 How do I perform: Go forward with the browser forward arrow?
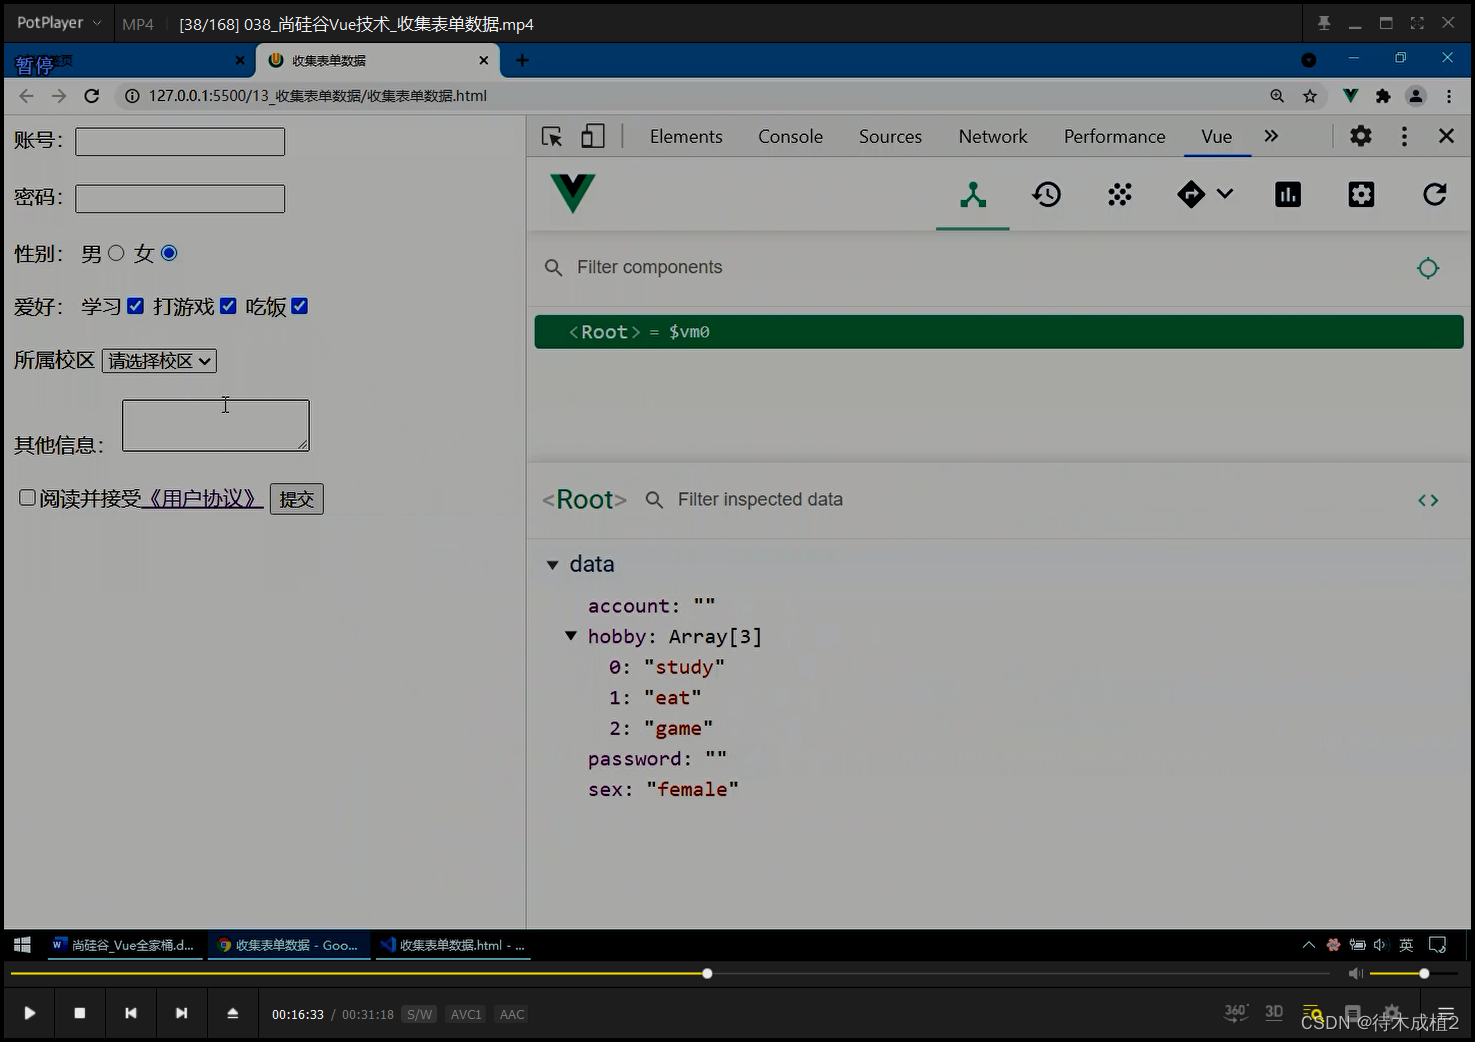(59, 96)
